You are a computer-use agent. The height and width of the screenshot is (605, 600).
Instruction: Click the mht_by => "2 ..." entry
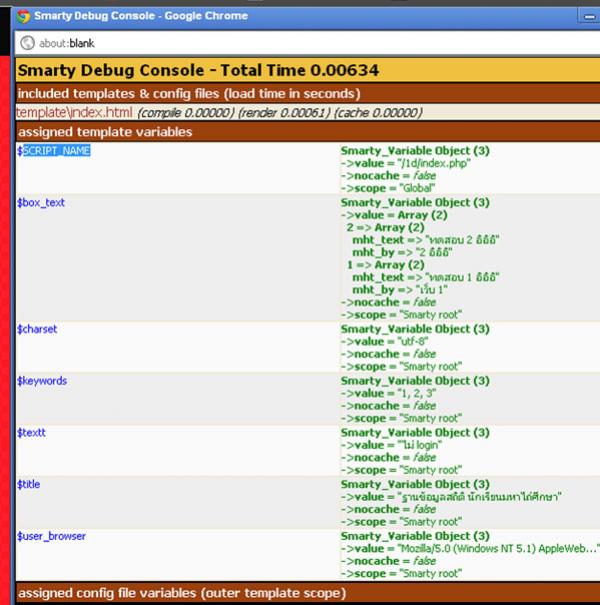[x=402, y=252]
